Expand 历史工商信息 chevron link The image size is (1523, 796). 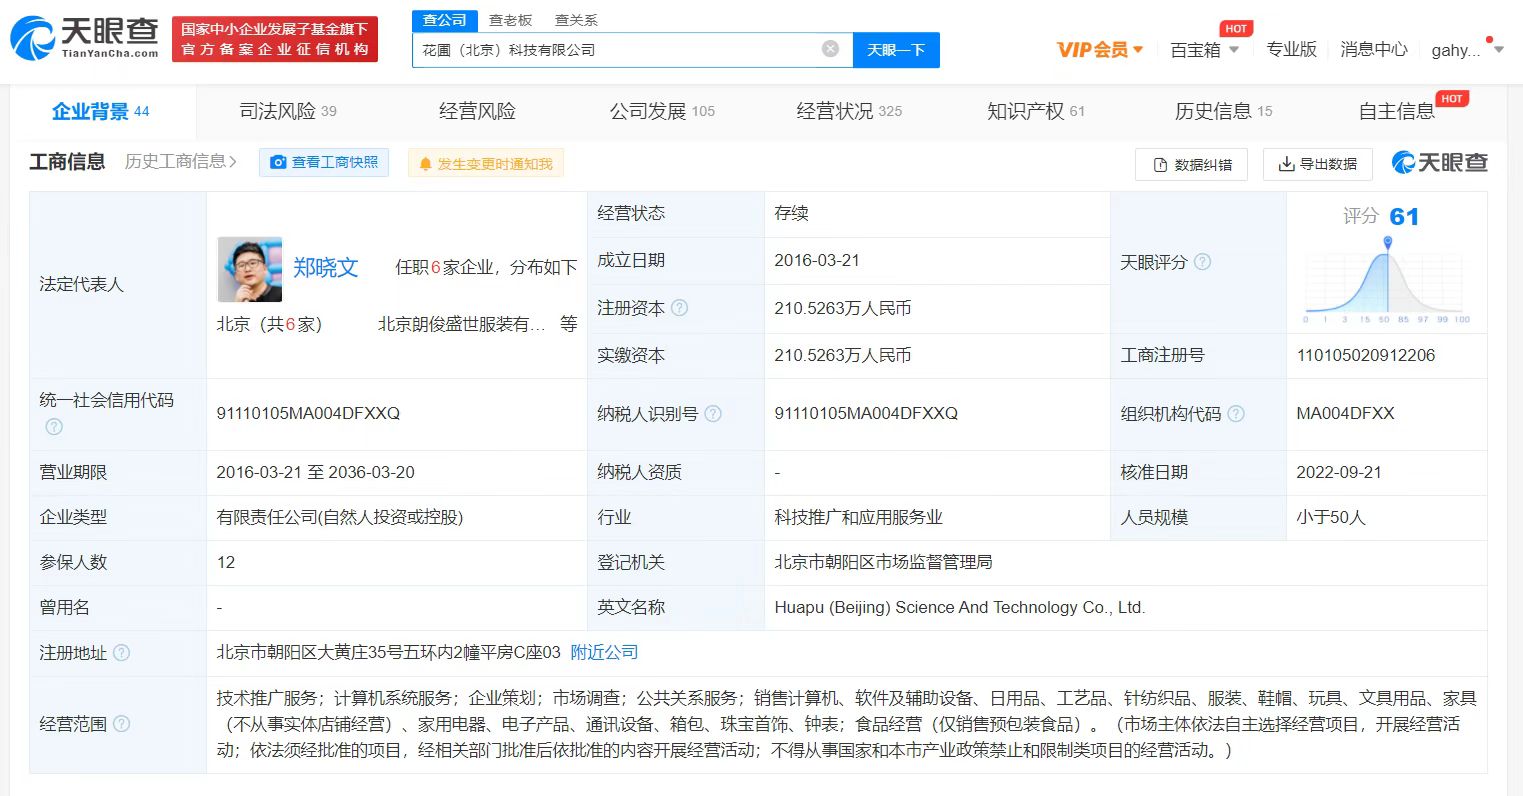click(181, 162)
